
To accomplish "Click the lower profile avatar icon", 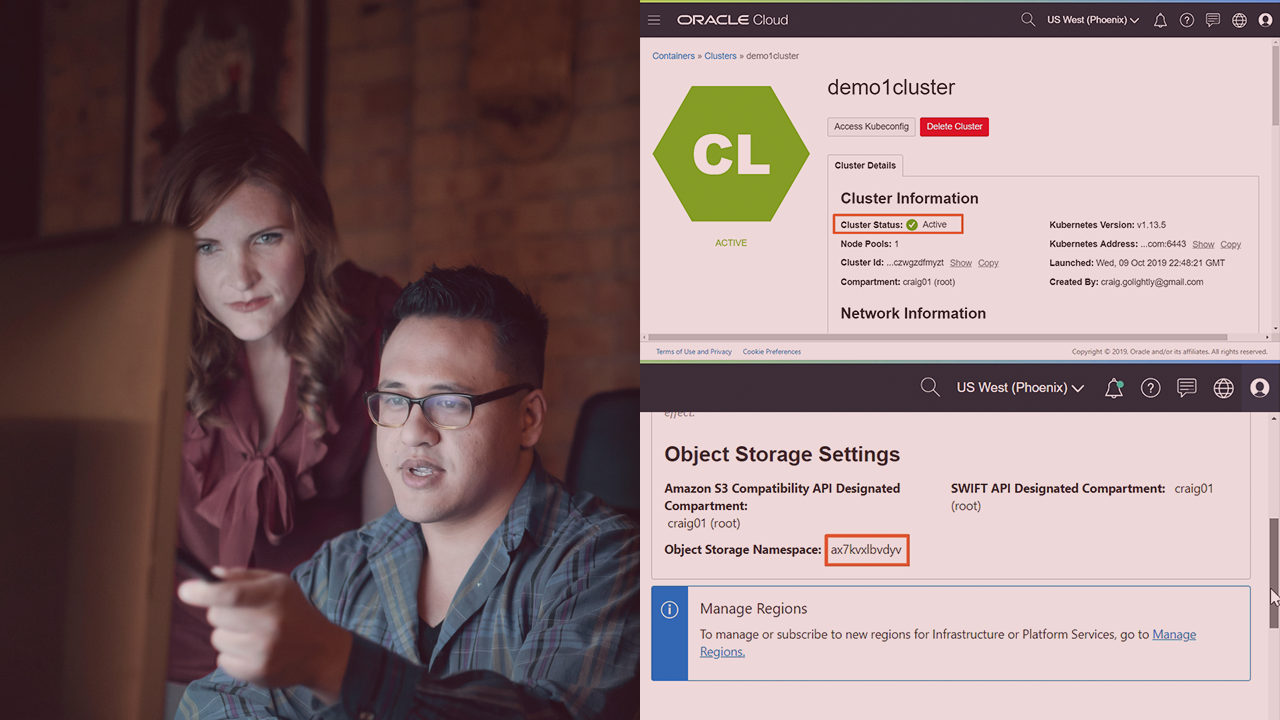I will pyautogui.click(x=1260, y=388).
